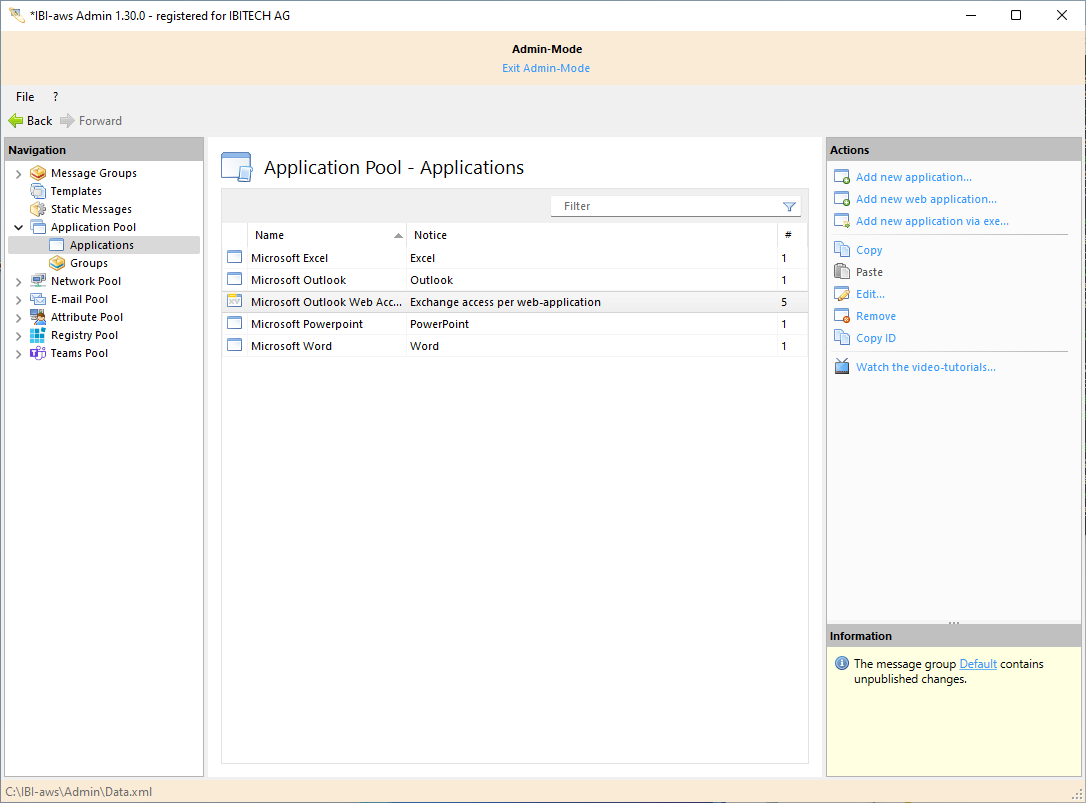The image size is (1086, 803).
Task: Click the Microsoft Outlook Web Access row icon
Action: point(235,302)
